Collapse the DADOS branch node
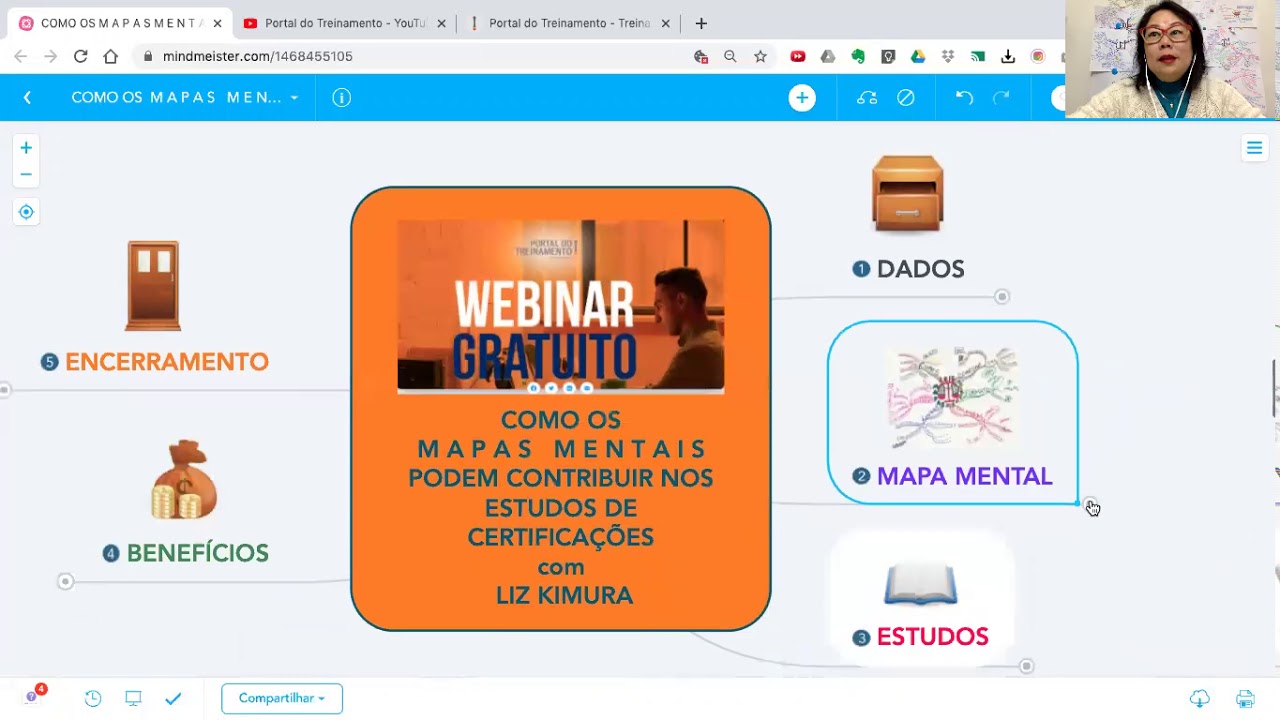 click(x=1002, y=297)
